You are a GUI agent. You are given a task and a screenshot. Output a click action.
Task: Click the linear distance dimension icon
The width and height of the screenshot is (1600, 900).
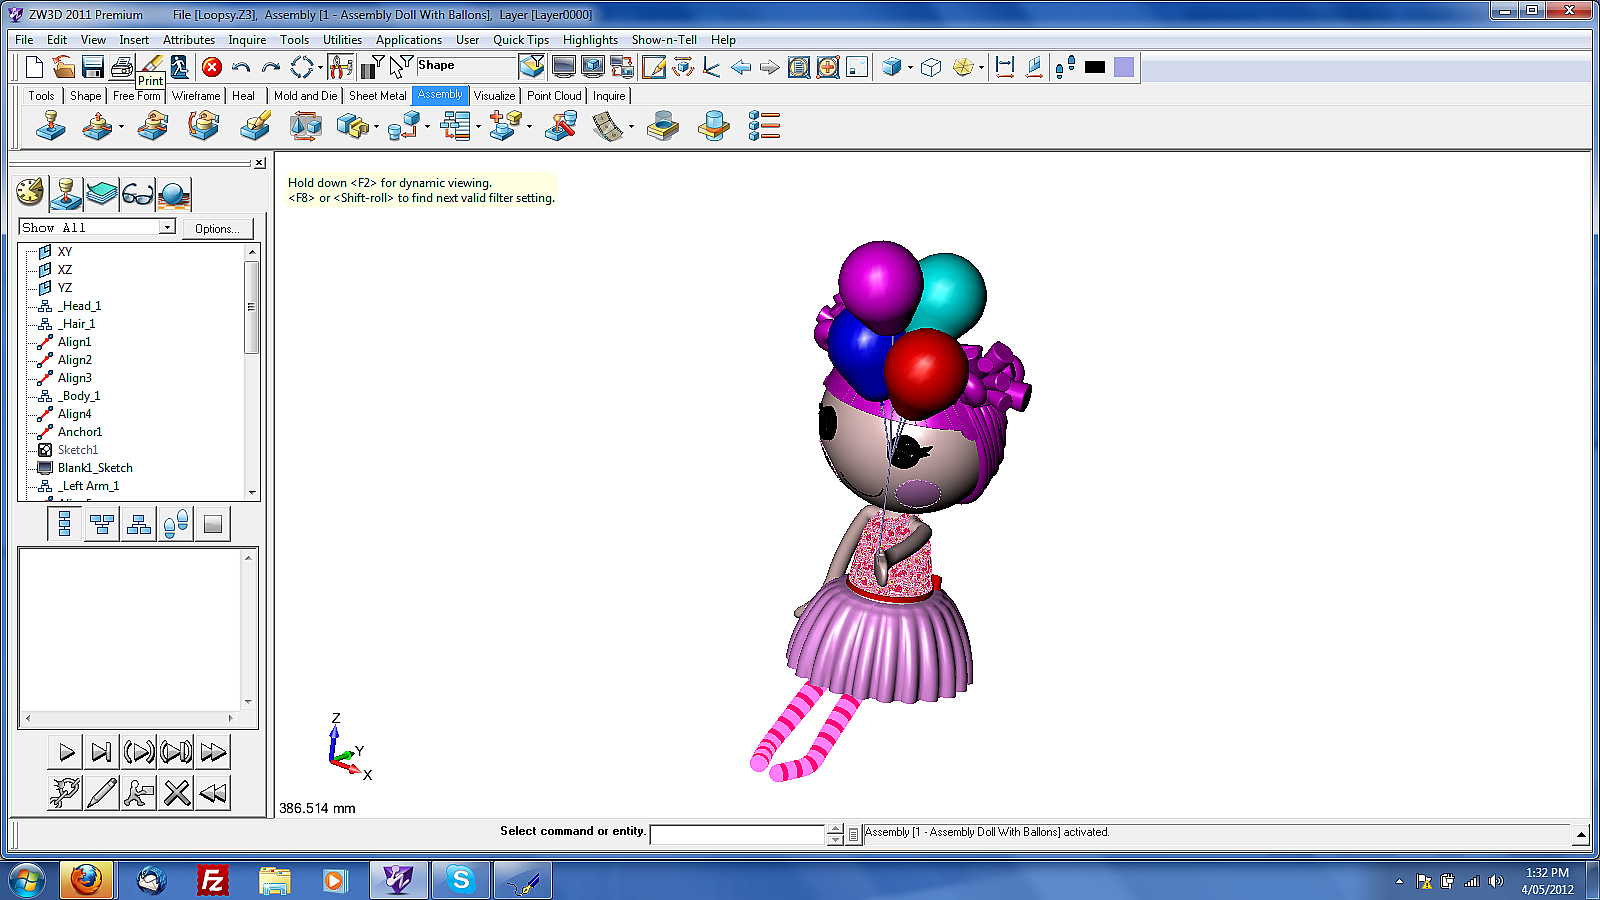coord(1005,67)
